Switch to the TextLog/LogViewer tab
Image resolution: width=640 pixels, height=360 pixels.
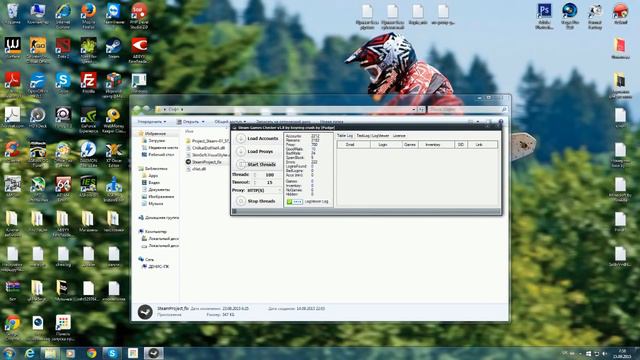pos(373,136)
